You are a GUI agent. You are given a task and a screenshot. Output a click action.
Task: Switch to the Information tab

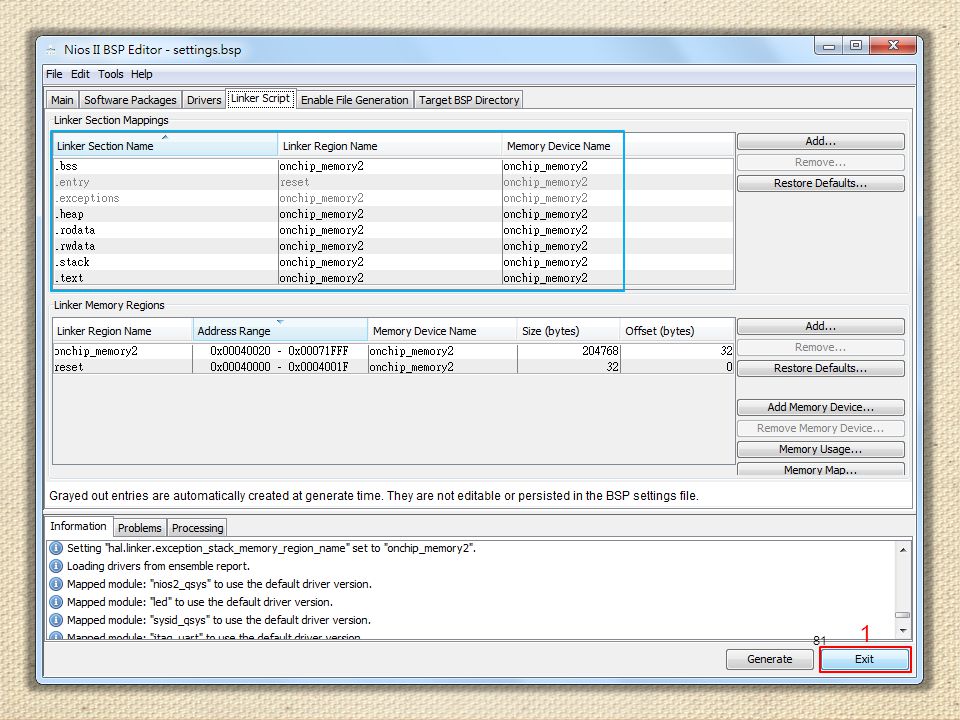(78, 526)
